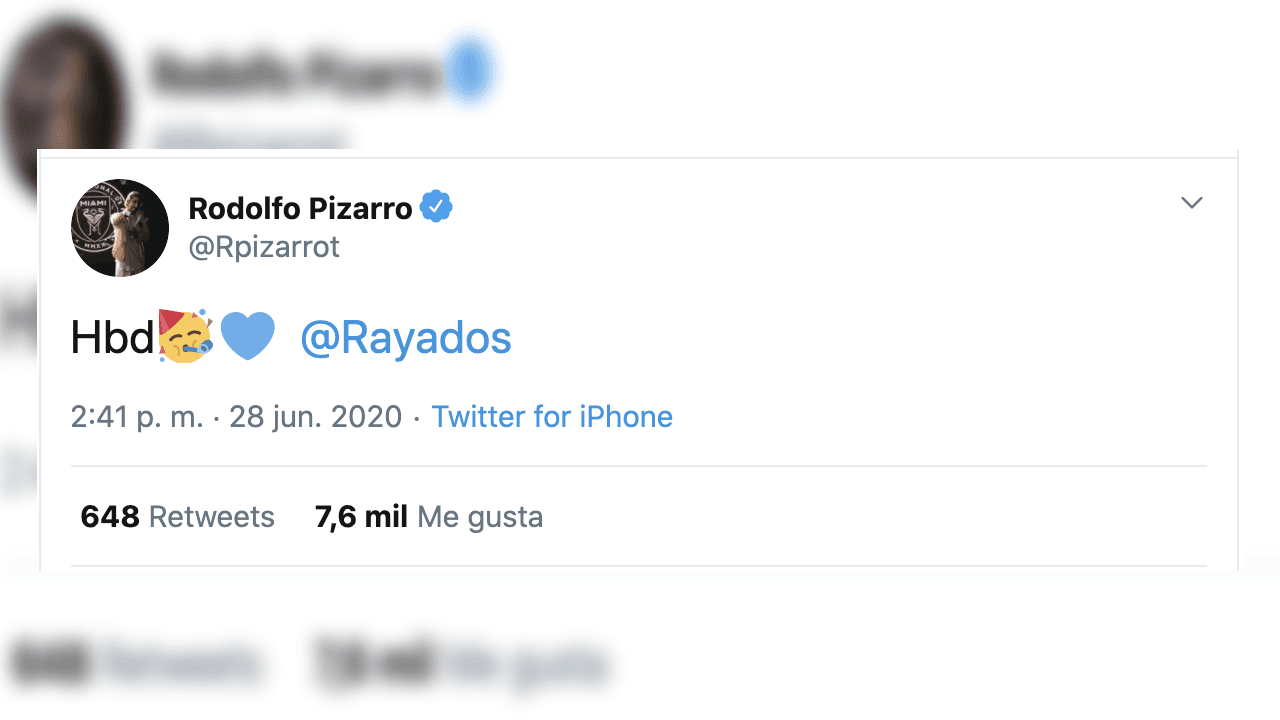The height and width of the screenshot is (720, 1280).
Task: Click the date 28 jun. 2020
Action: (x=316, y=417)
